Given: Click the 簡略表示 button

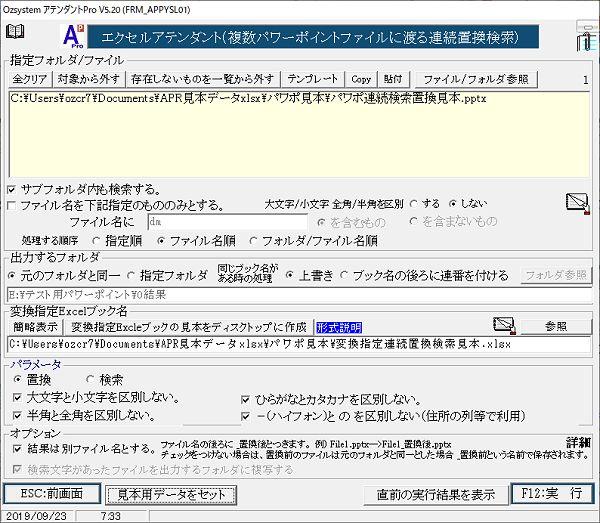Looking at the screenshot, I should (35, 327).
